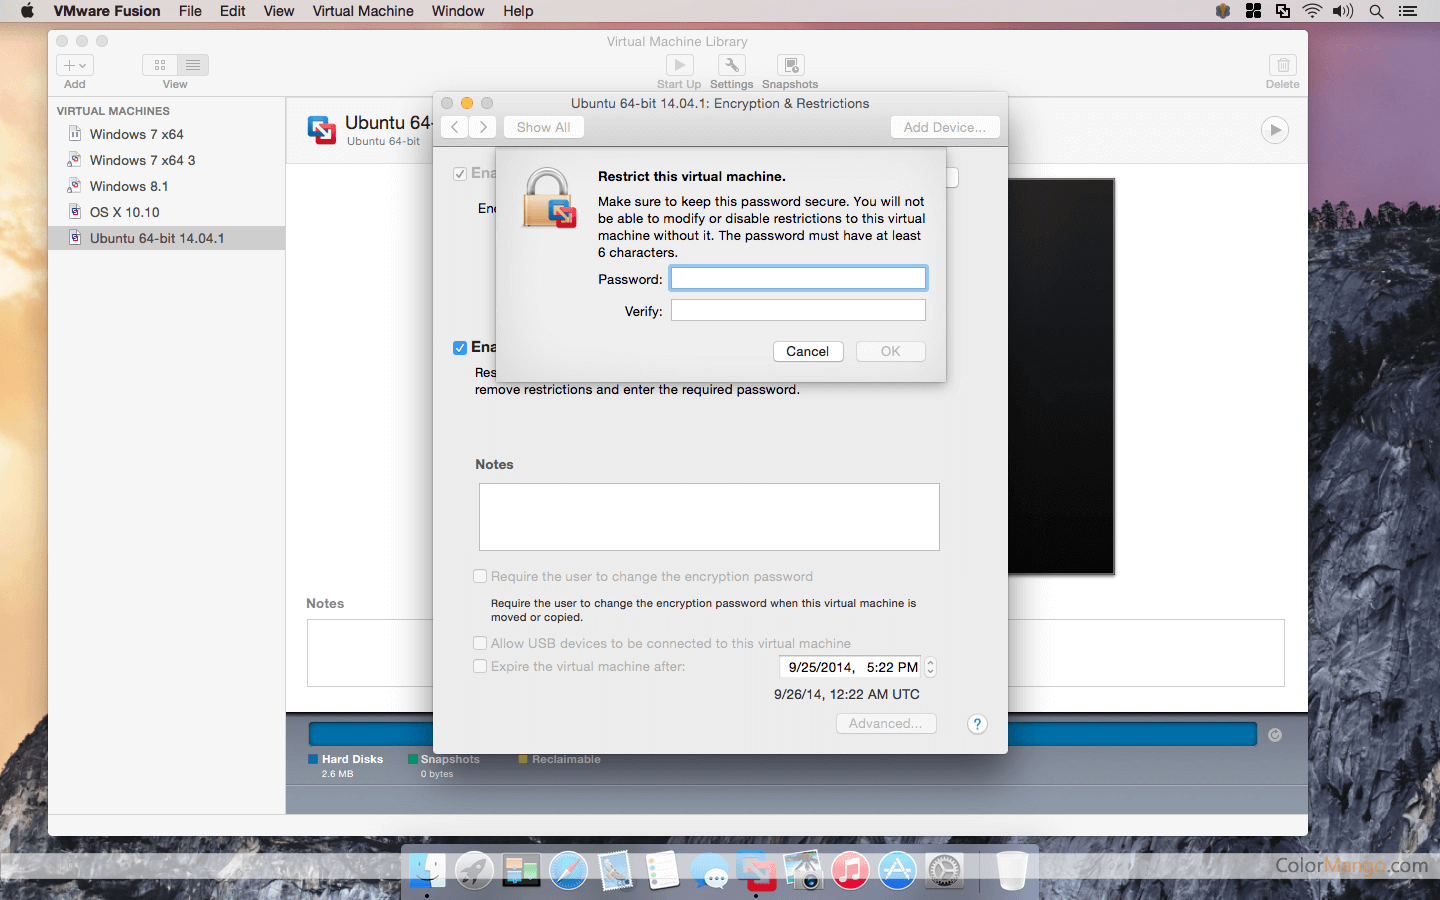Enable Expire the virtual machine after
The height and width of the screenshot is (900, 1440).
coord(480,666)
